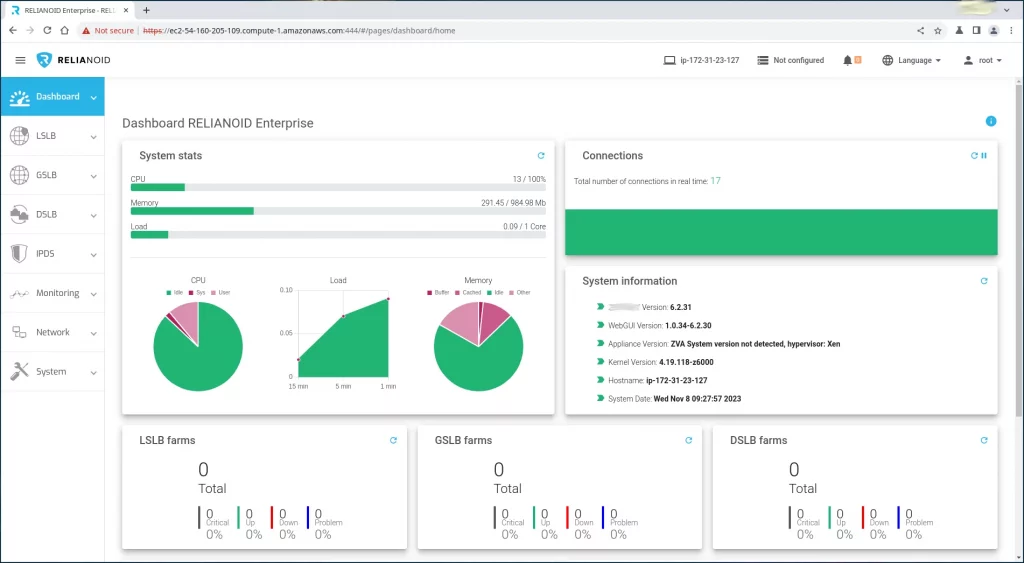The width and height of the screenshot is (1024, 563).
Task: Toggle the Idle legend in CPU chart
Action: pos(174,293)
